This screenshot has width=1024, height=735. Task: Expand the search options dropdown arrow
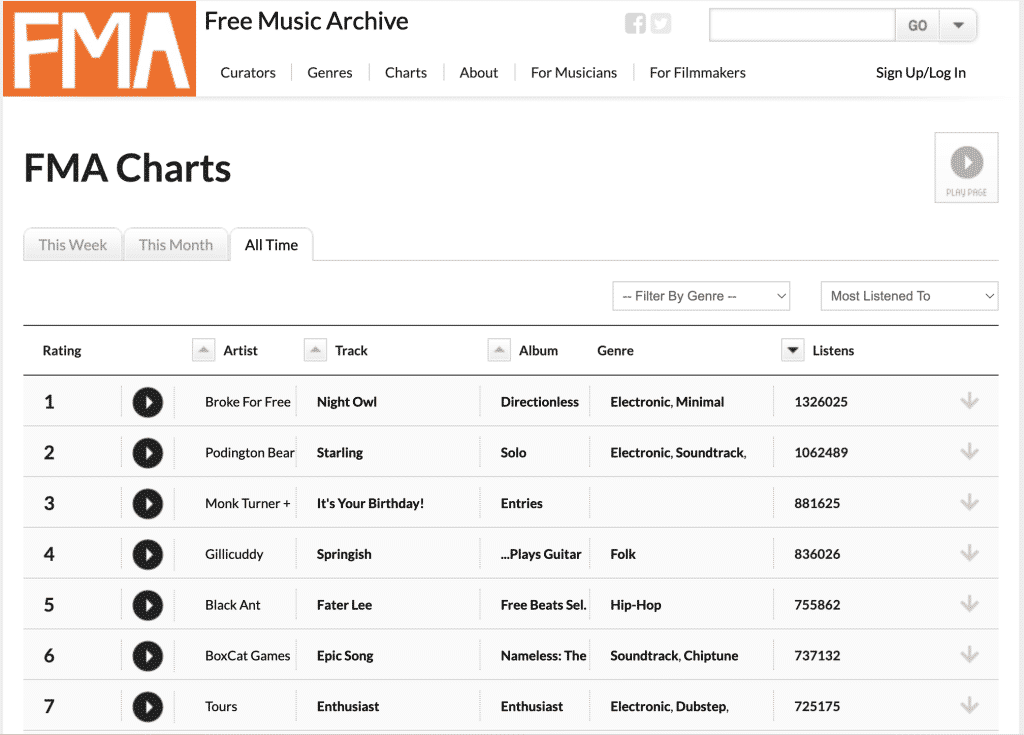point(959,25)
